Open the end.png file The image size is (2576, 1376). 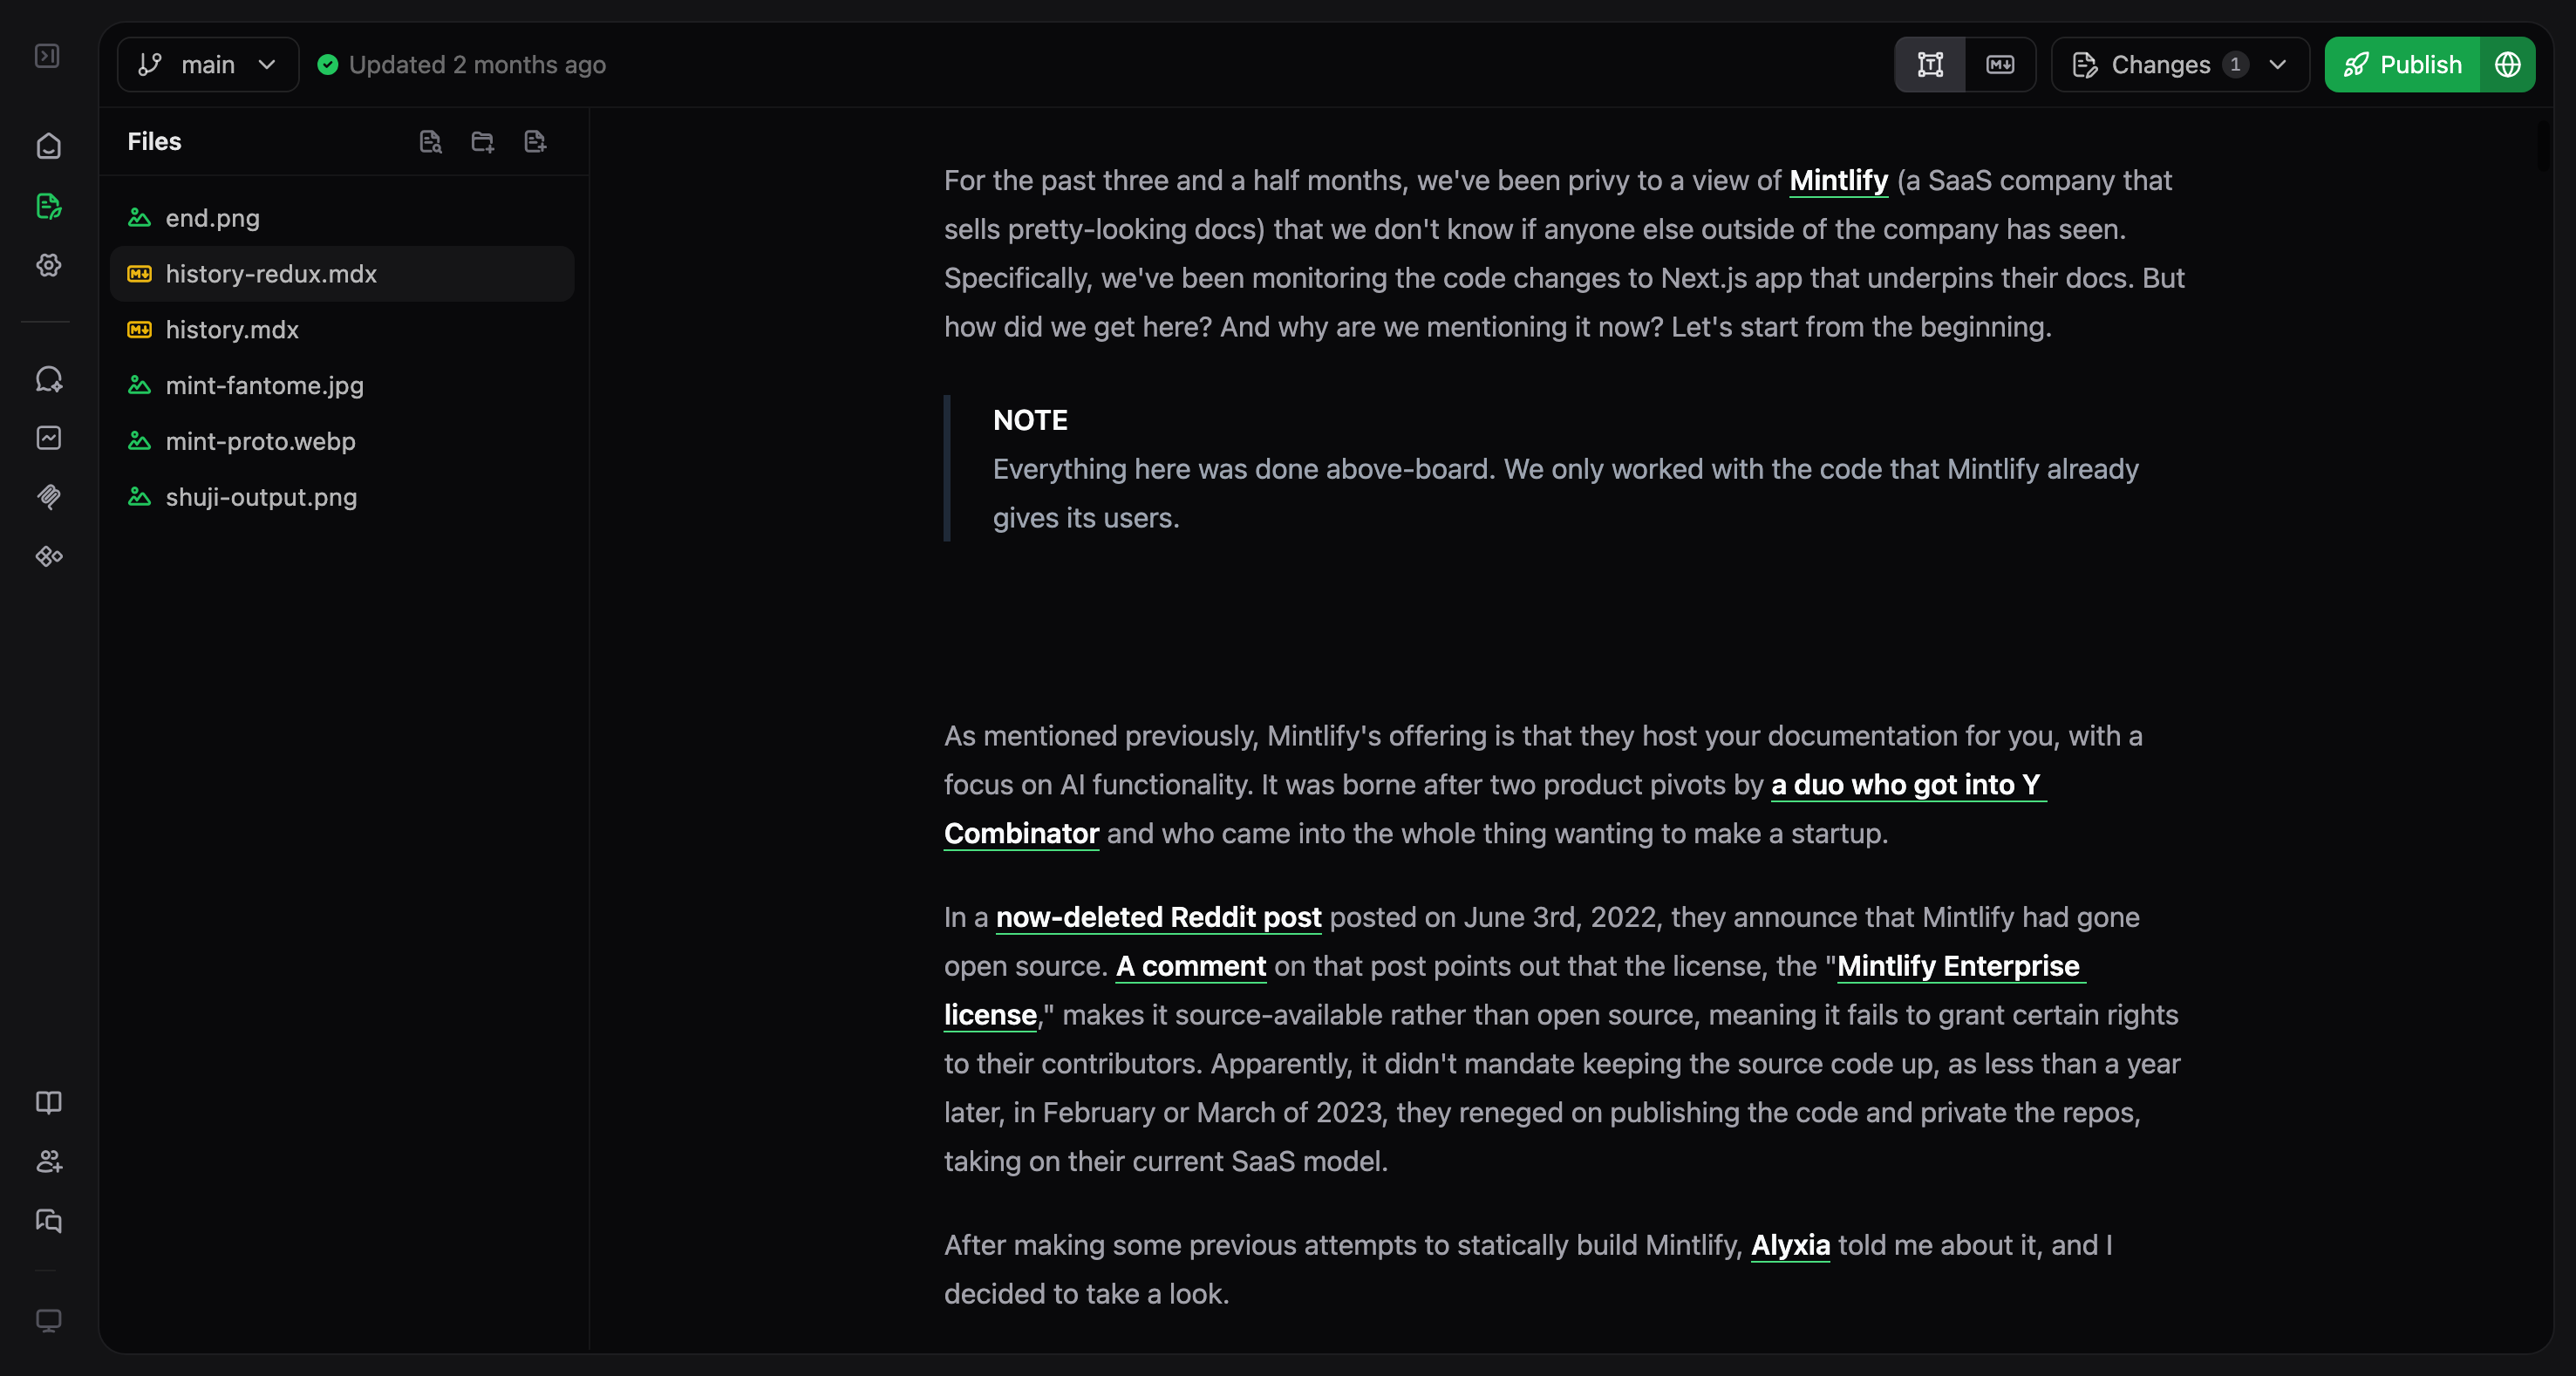pyautogui.click(x=211, y=218)
